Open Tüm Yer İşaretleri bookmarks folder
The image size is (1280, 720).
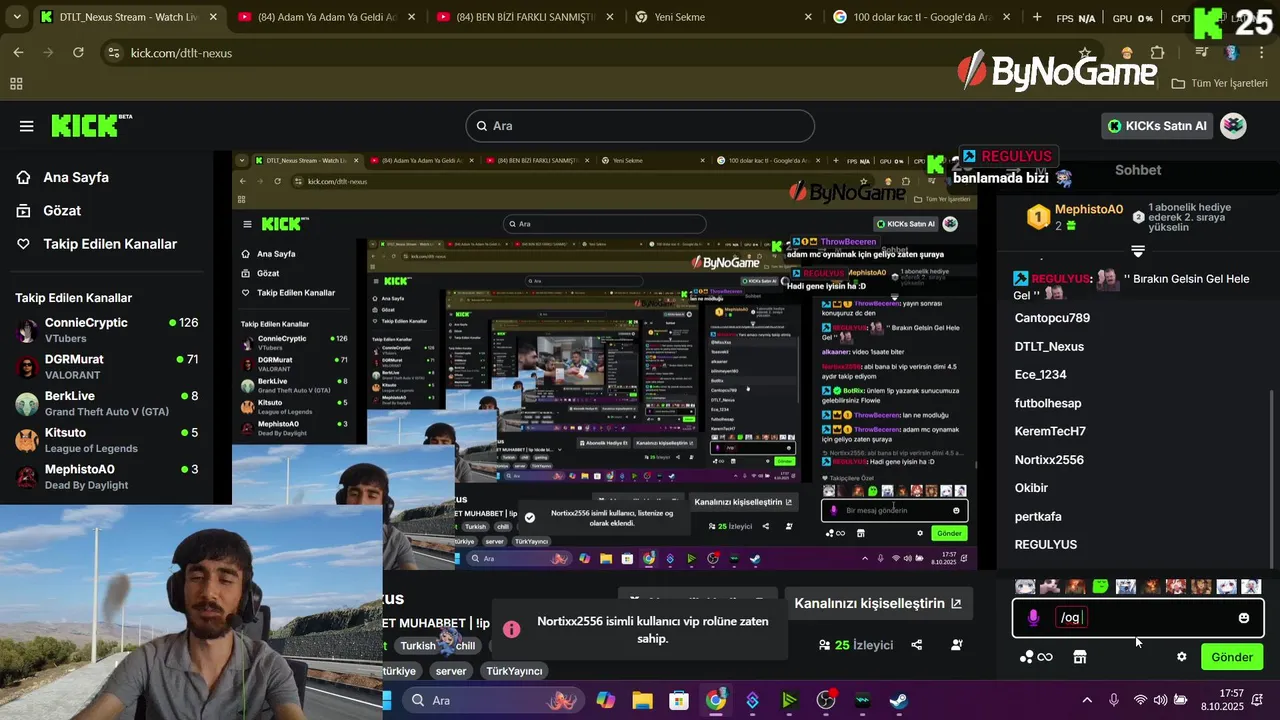[1221, 83]
